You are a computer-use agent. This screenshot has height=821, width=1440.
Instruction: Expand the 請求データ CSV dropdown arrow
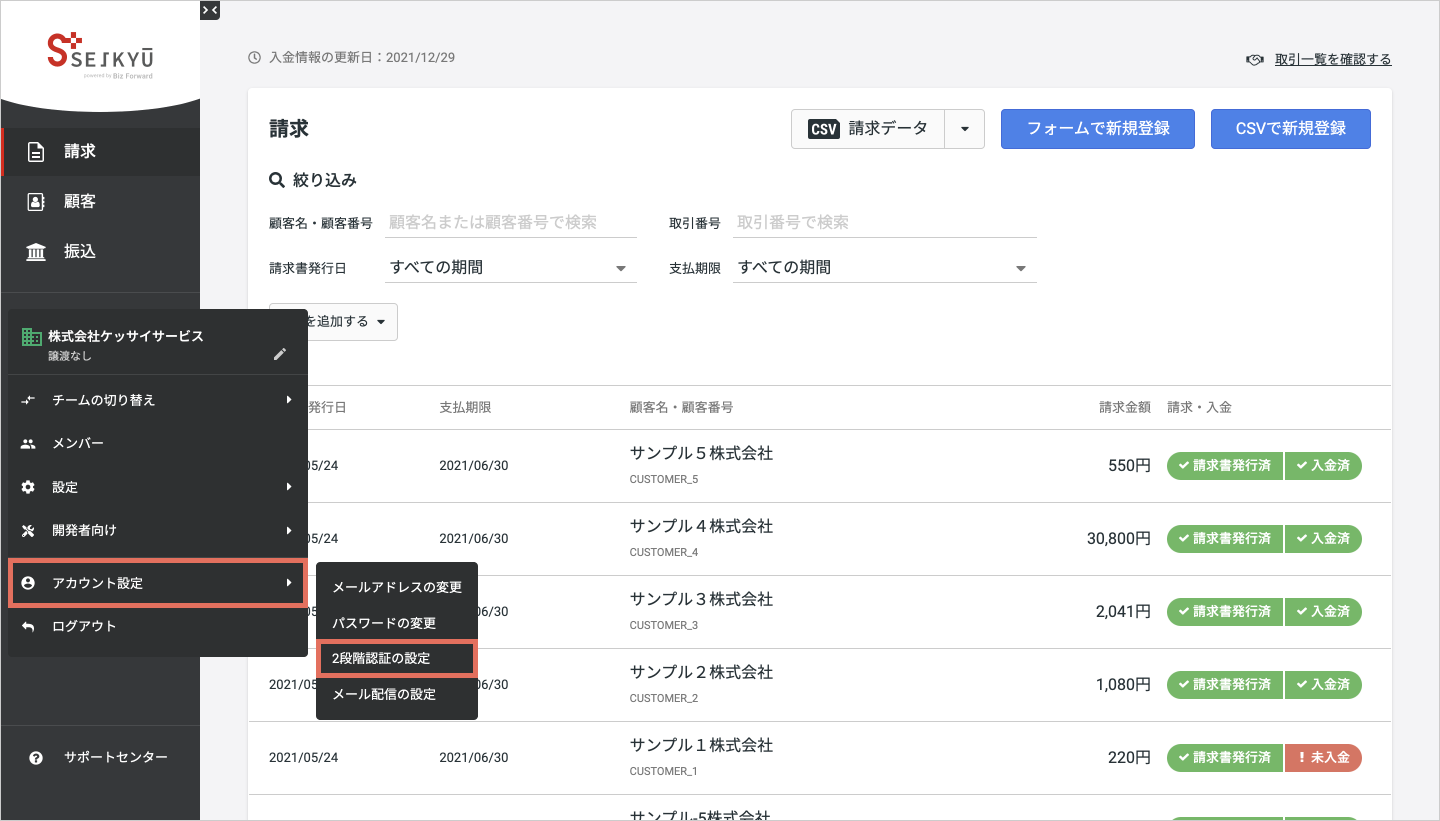click(x=964, y=129)
